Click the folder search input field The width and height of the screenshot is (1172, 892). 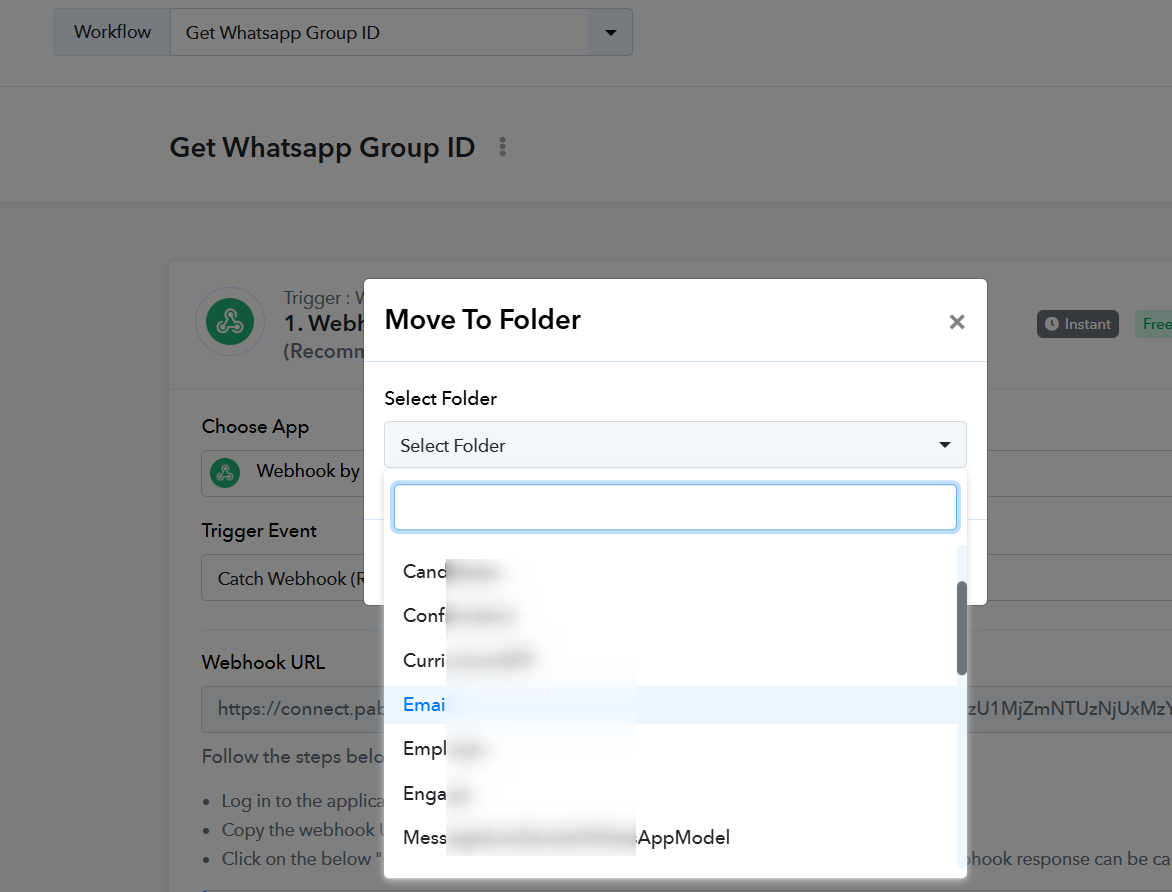point(675,507)
